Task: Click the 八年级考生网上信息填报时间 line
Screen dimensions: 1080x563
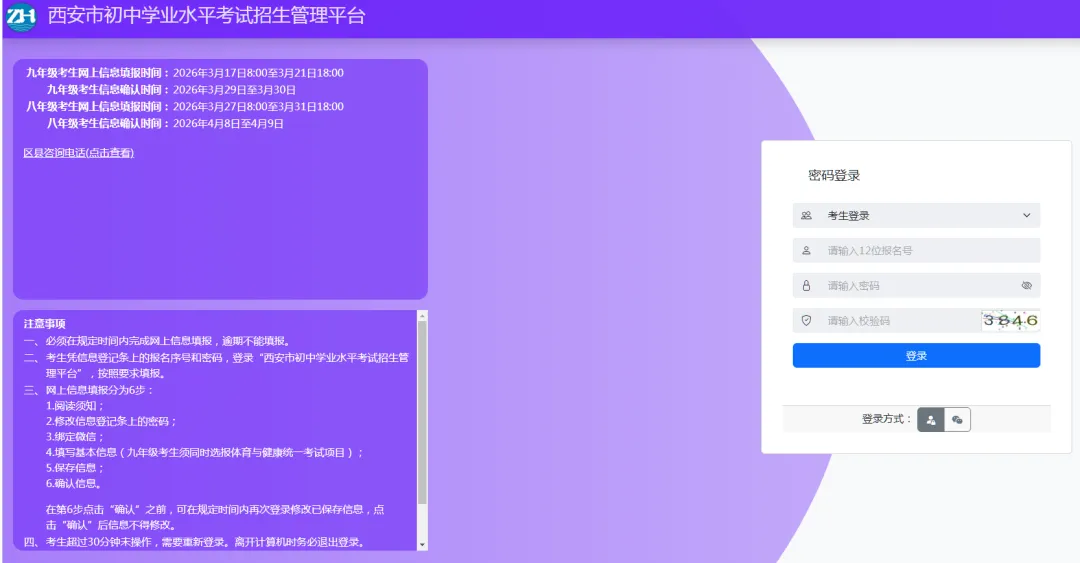Action: point(185,107)
